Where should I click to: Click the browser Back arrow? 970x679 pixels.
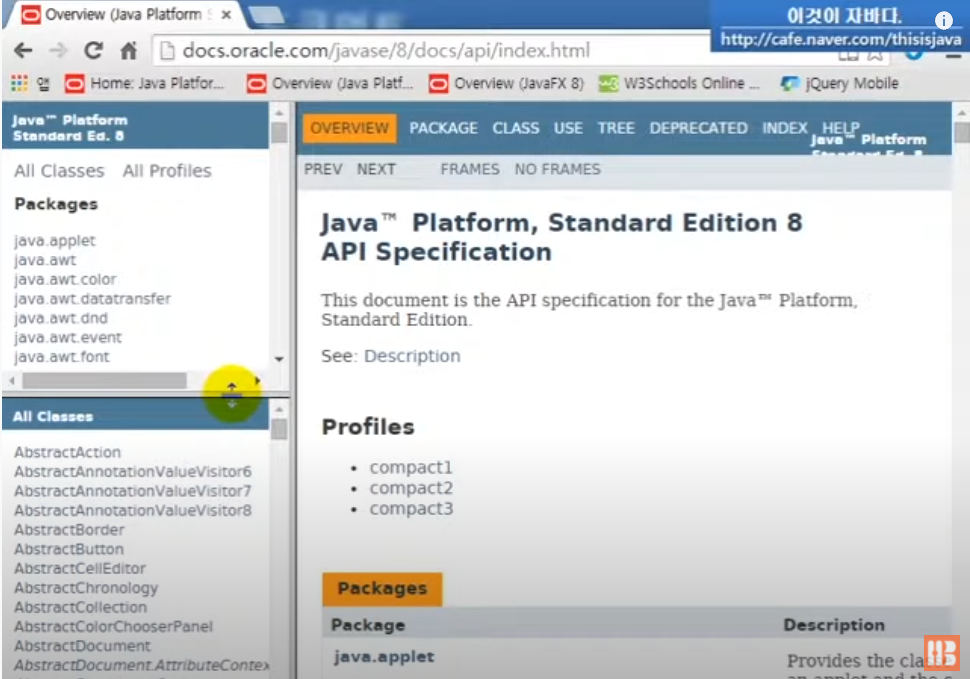pyautogui.click(x=23, y=51)
